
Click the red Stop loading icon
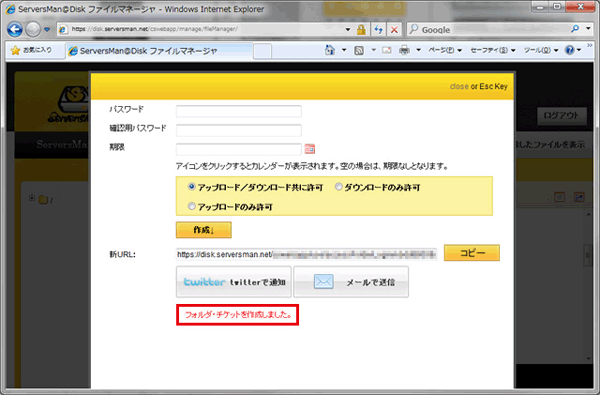394,29
